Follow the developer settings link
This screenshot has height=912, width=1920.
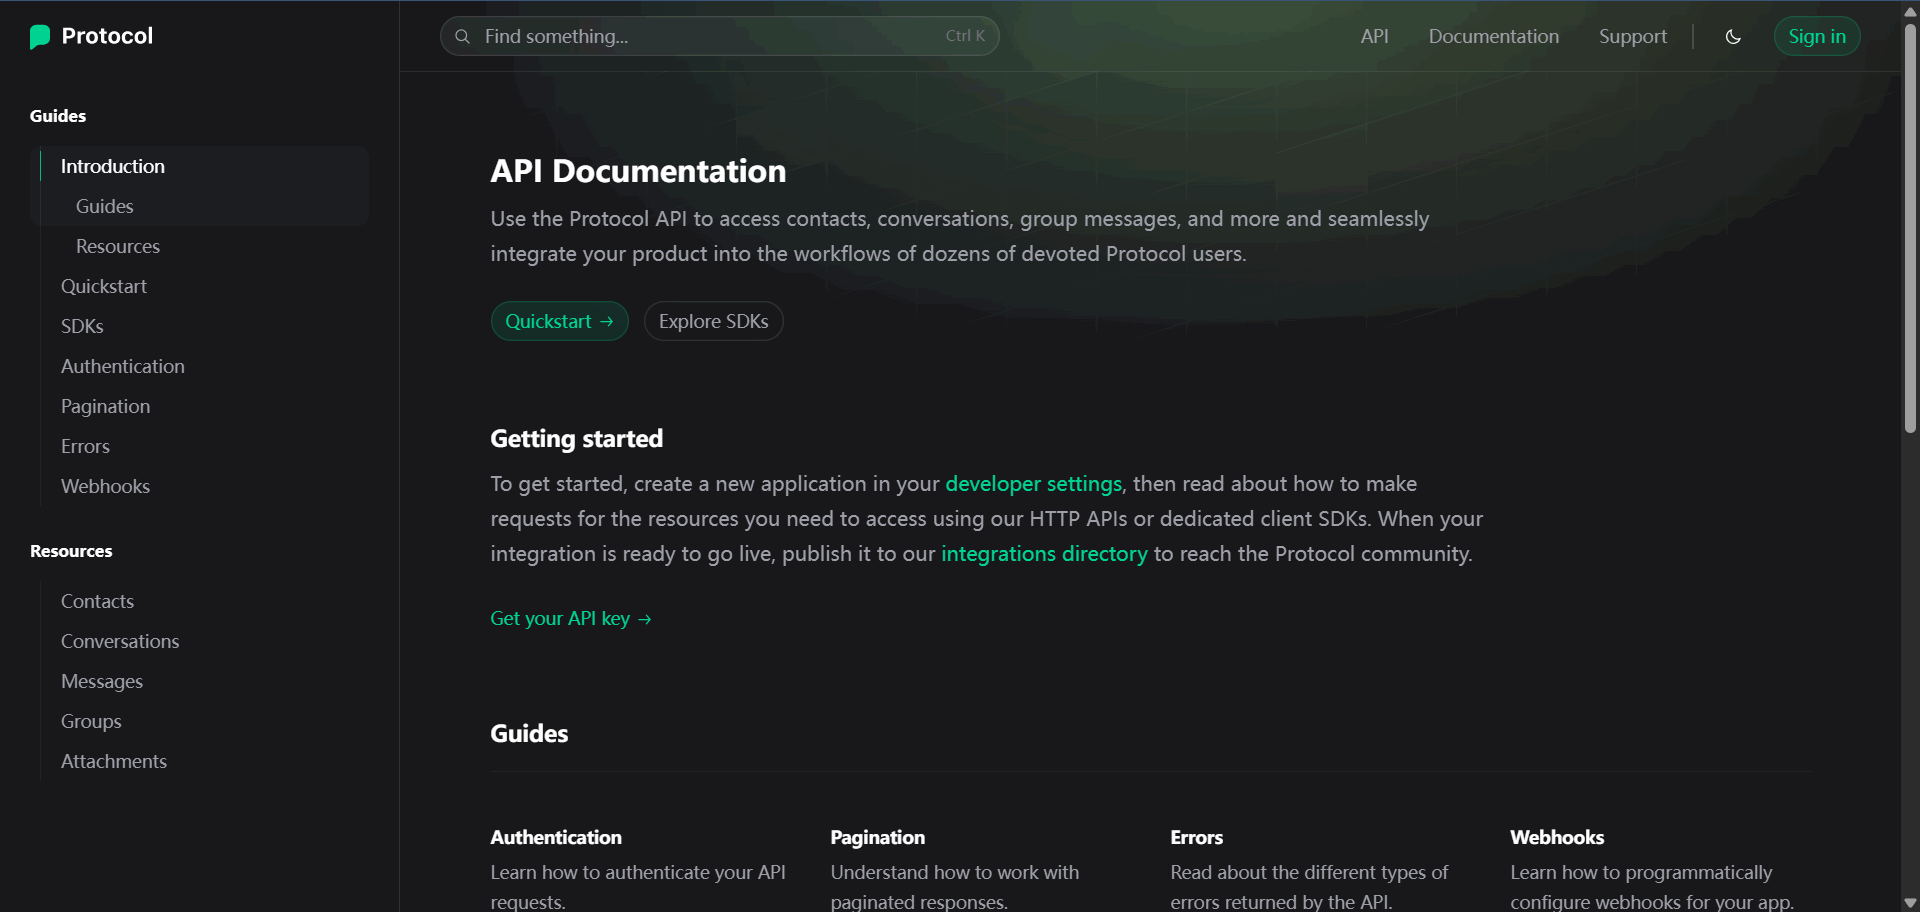point(1033,484)
